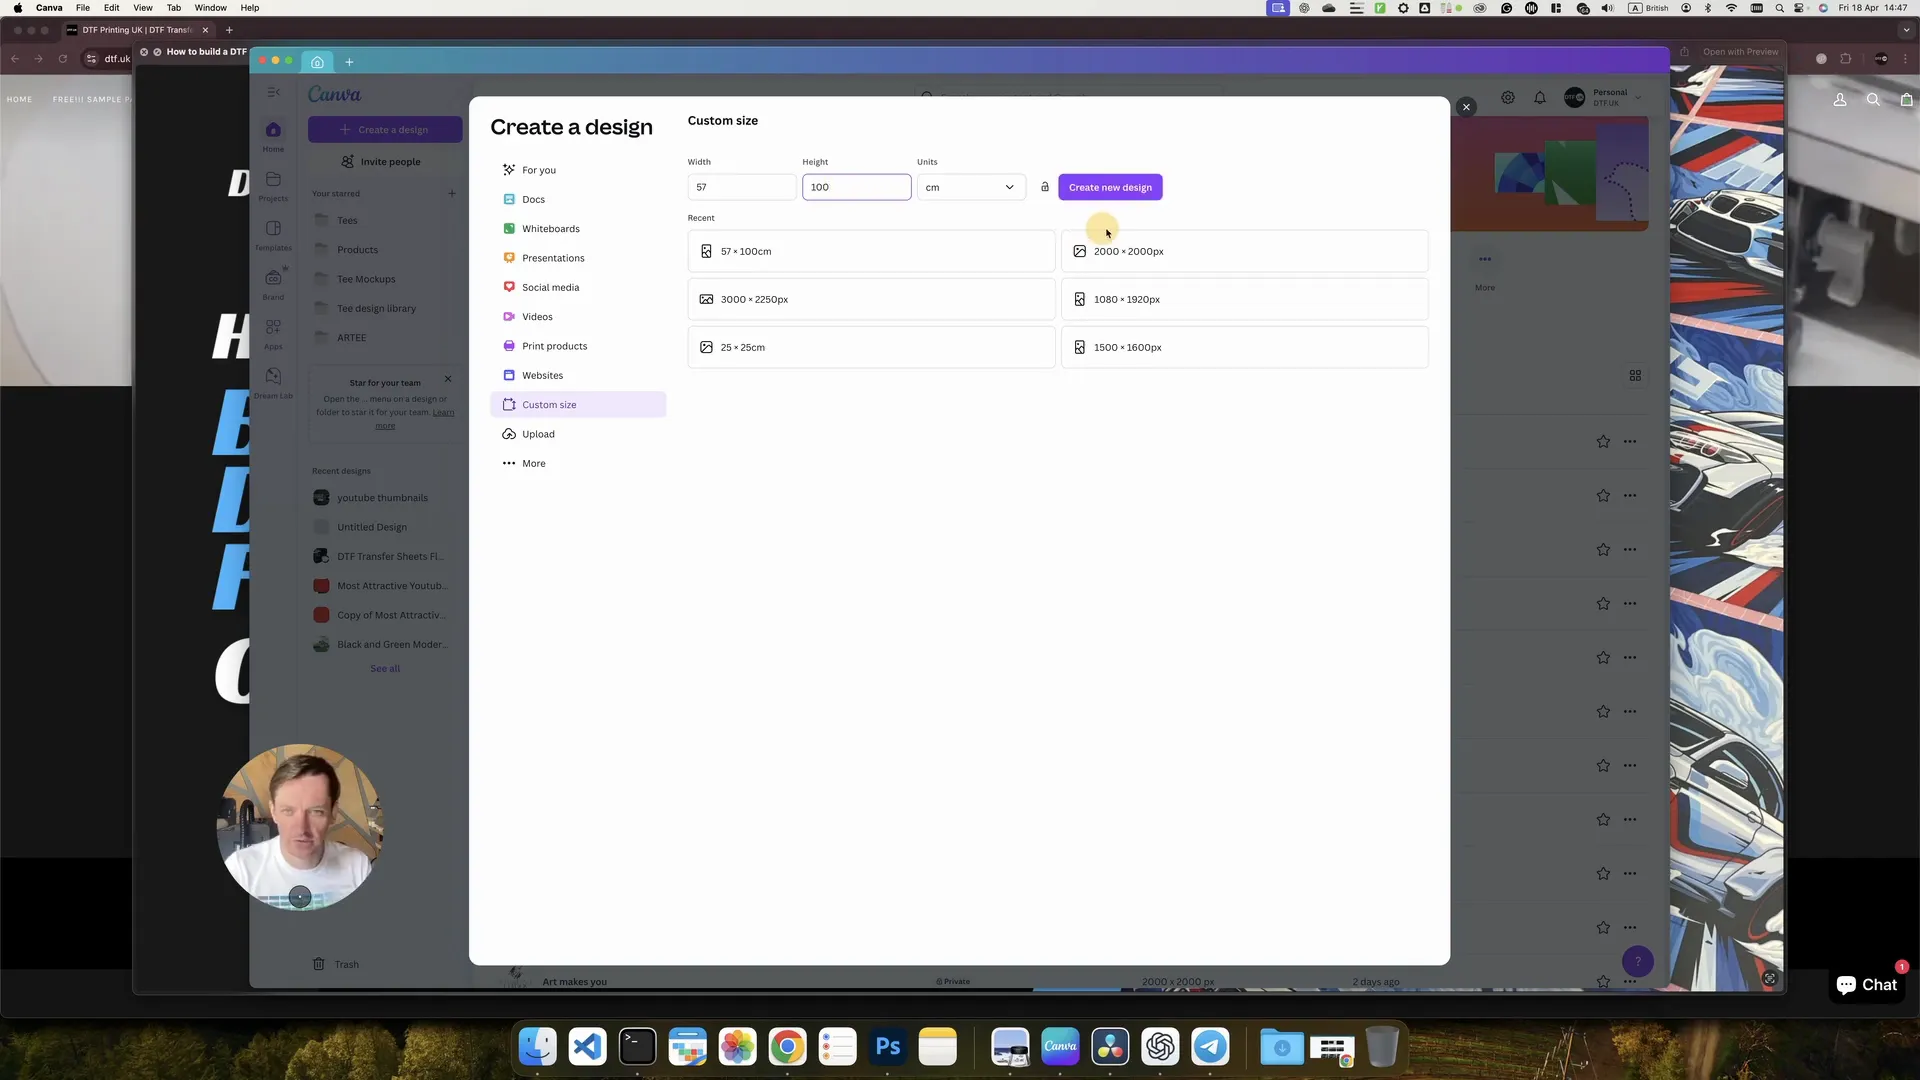The height and width of the screenshot is (1080, 1920).
Task: Open Telegram from the Dock
Action: tap(1210, 1047)
